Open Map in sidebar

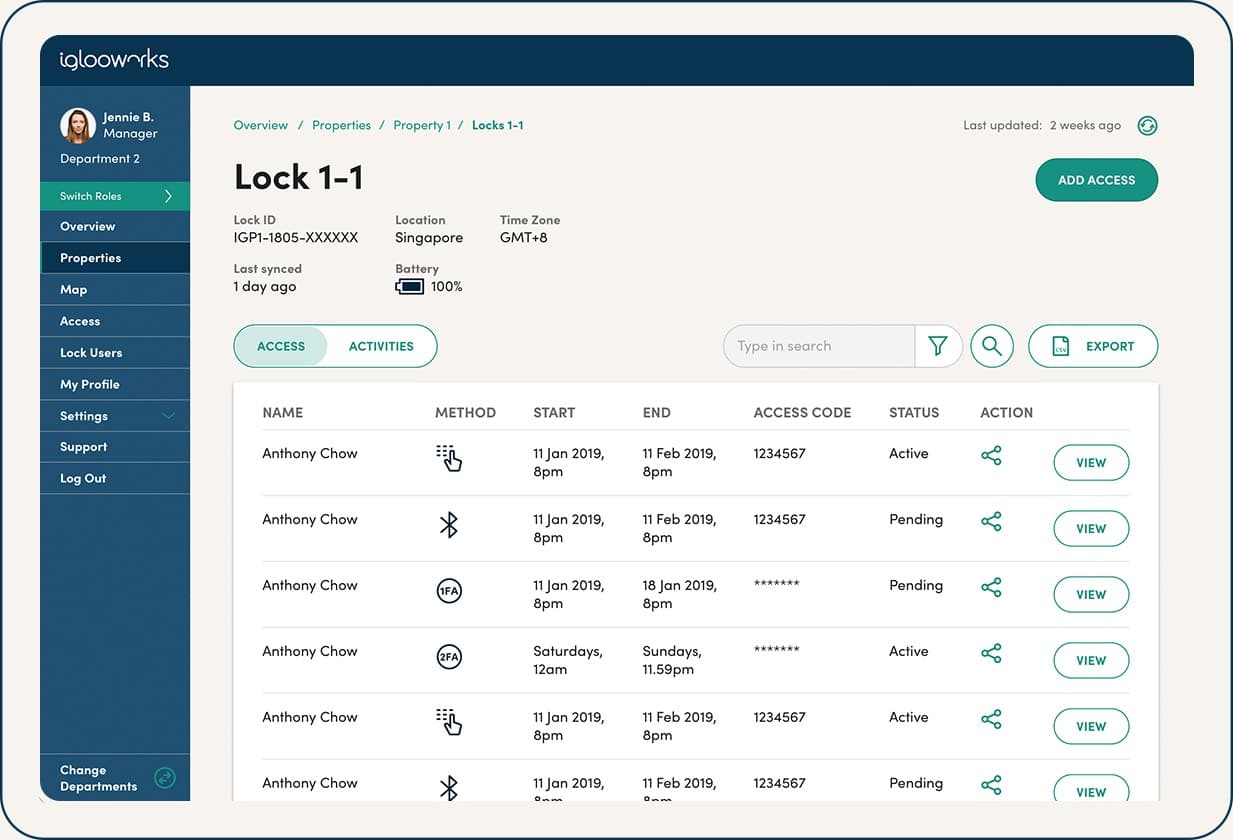coord(115,289)
